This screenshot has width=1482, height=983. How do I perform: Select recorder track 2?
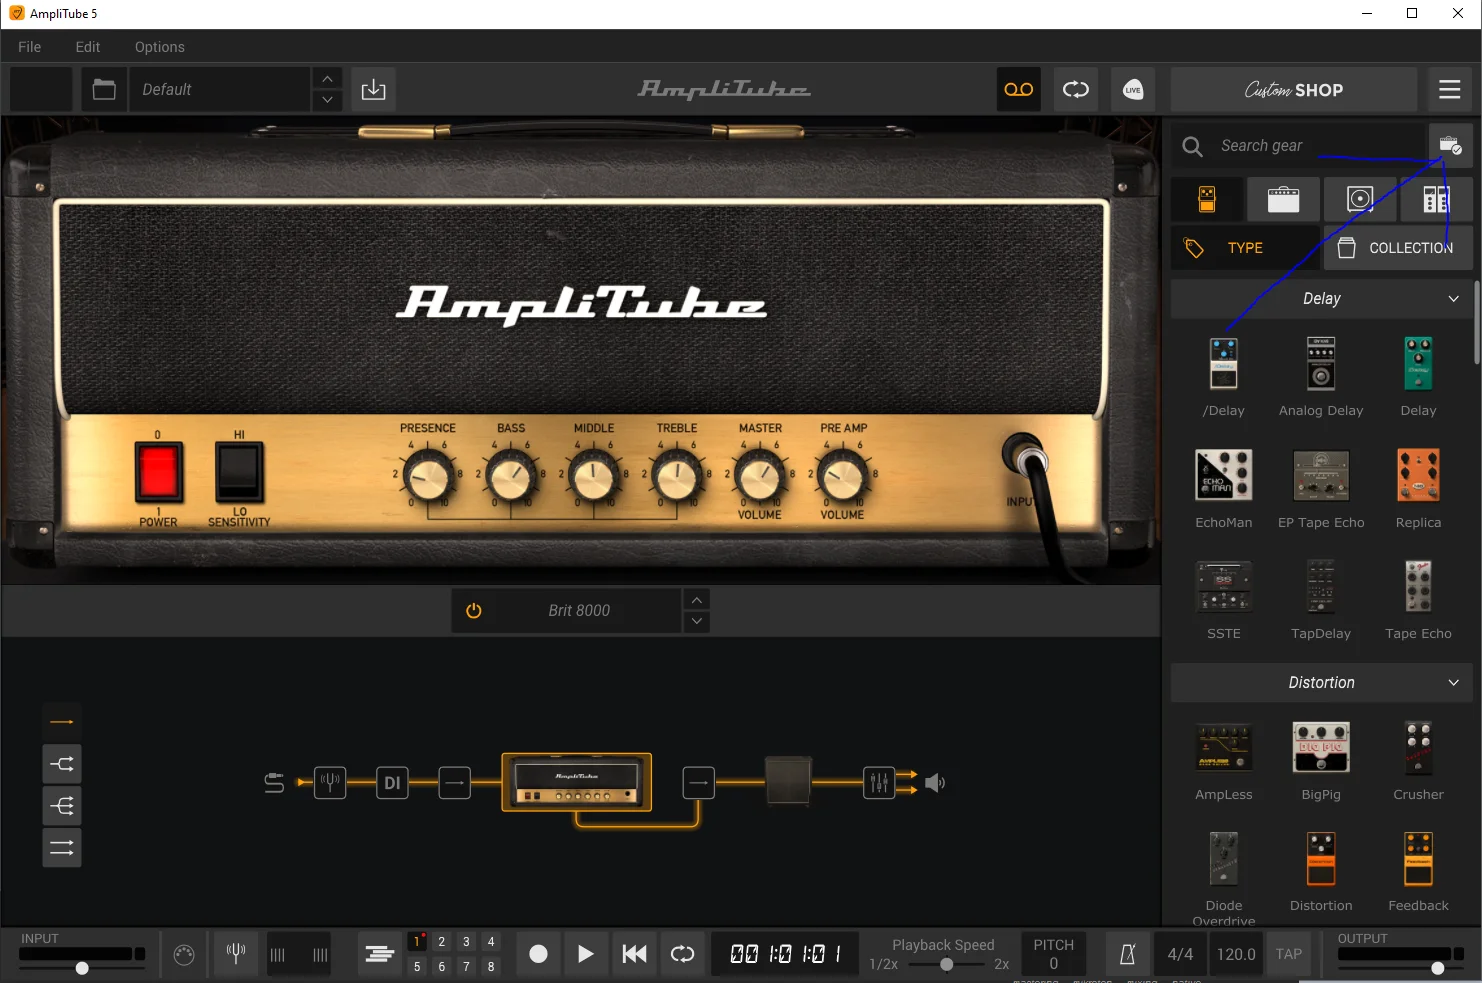tap(441, 941)
